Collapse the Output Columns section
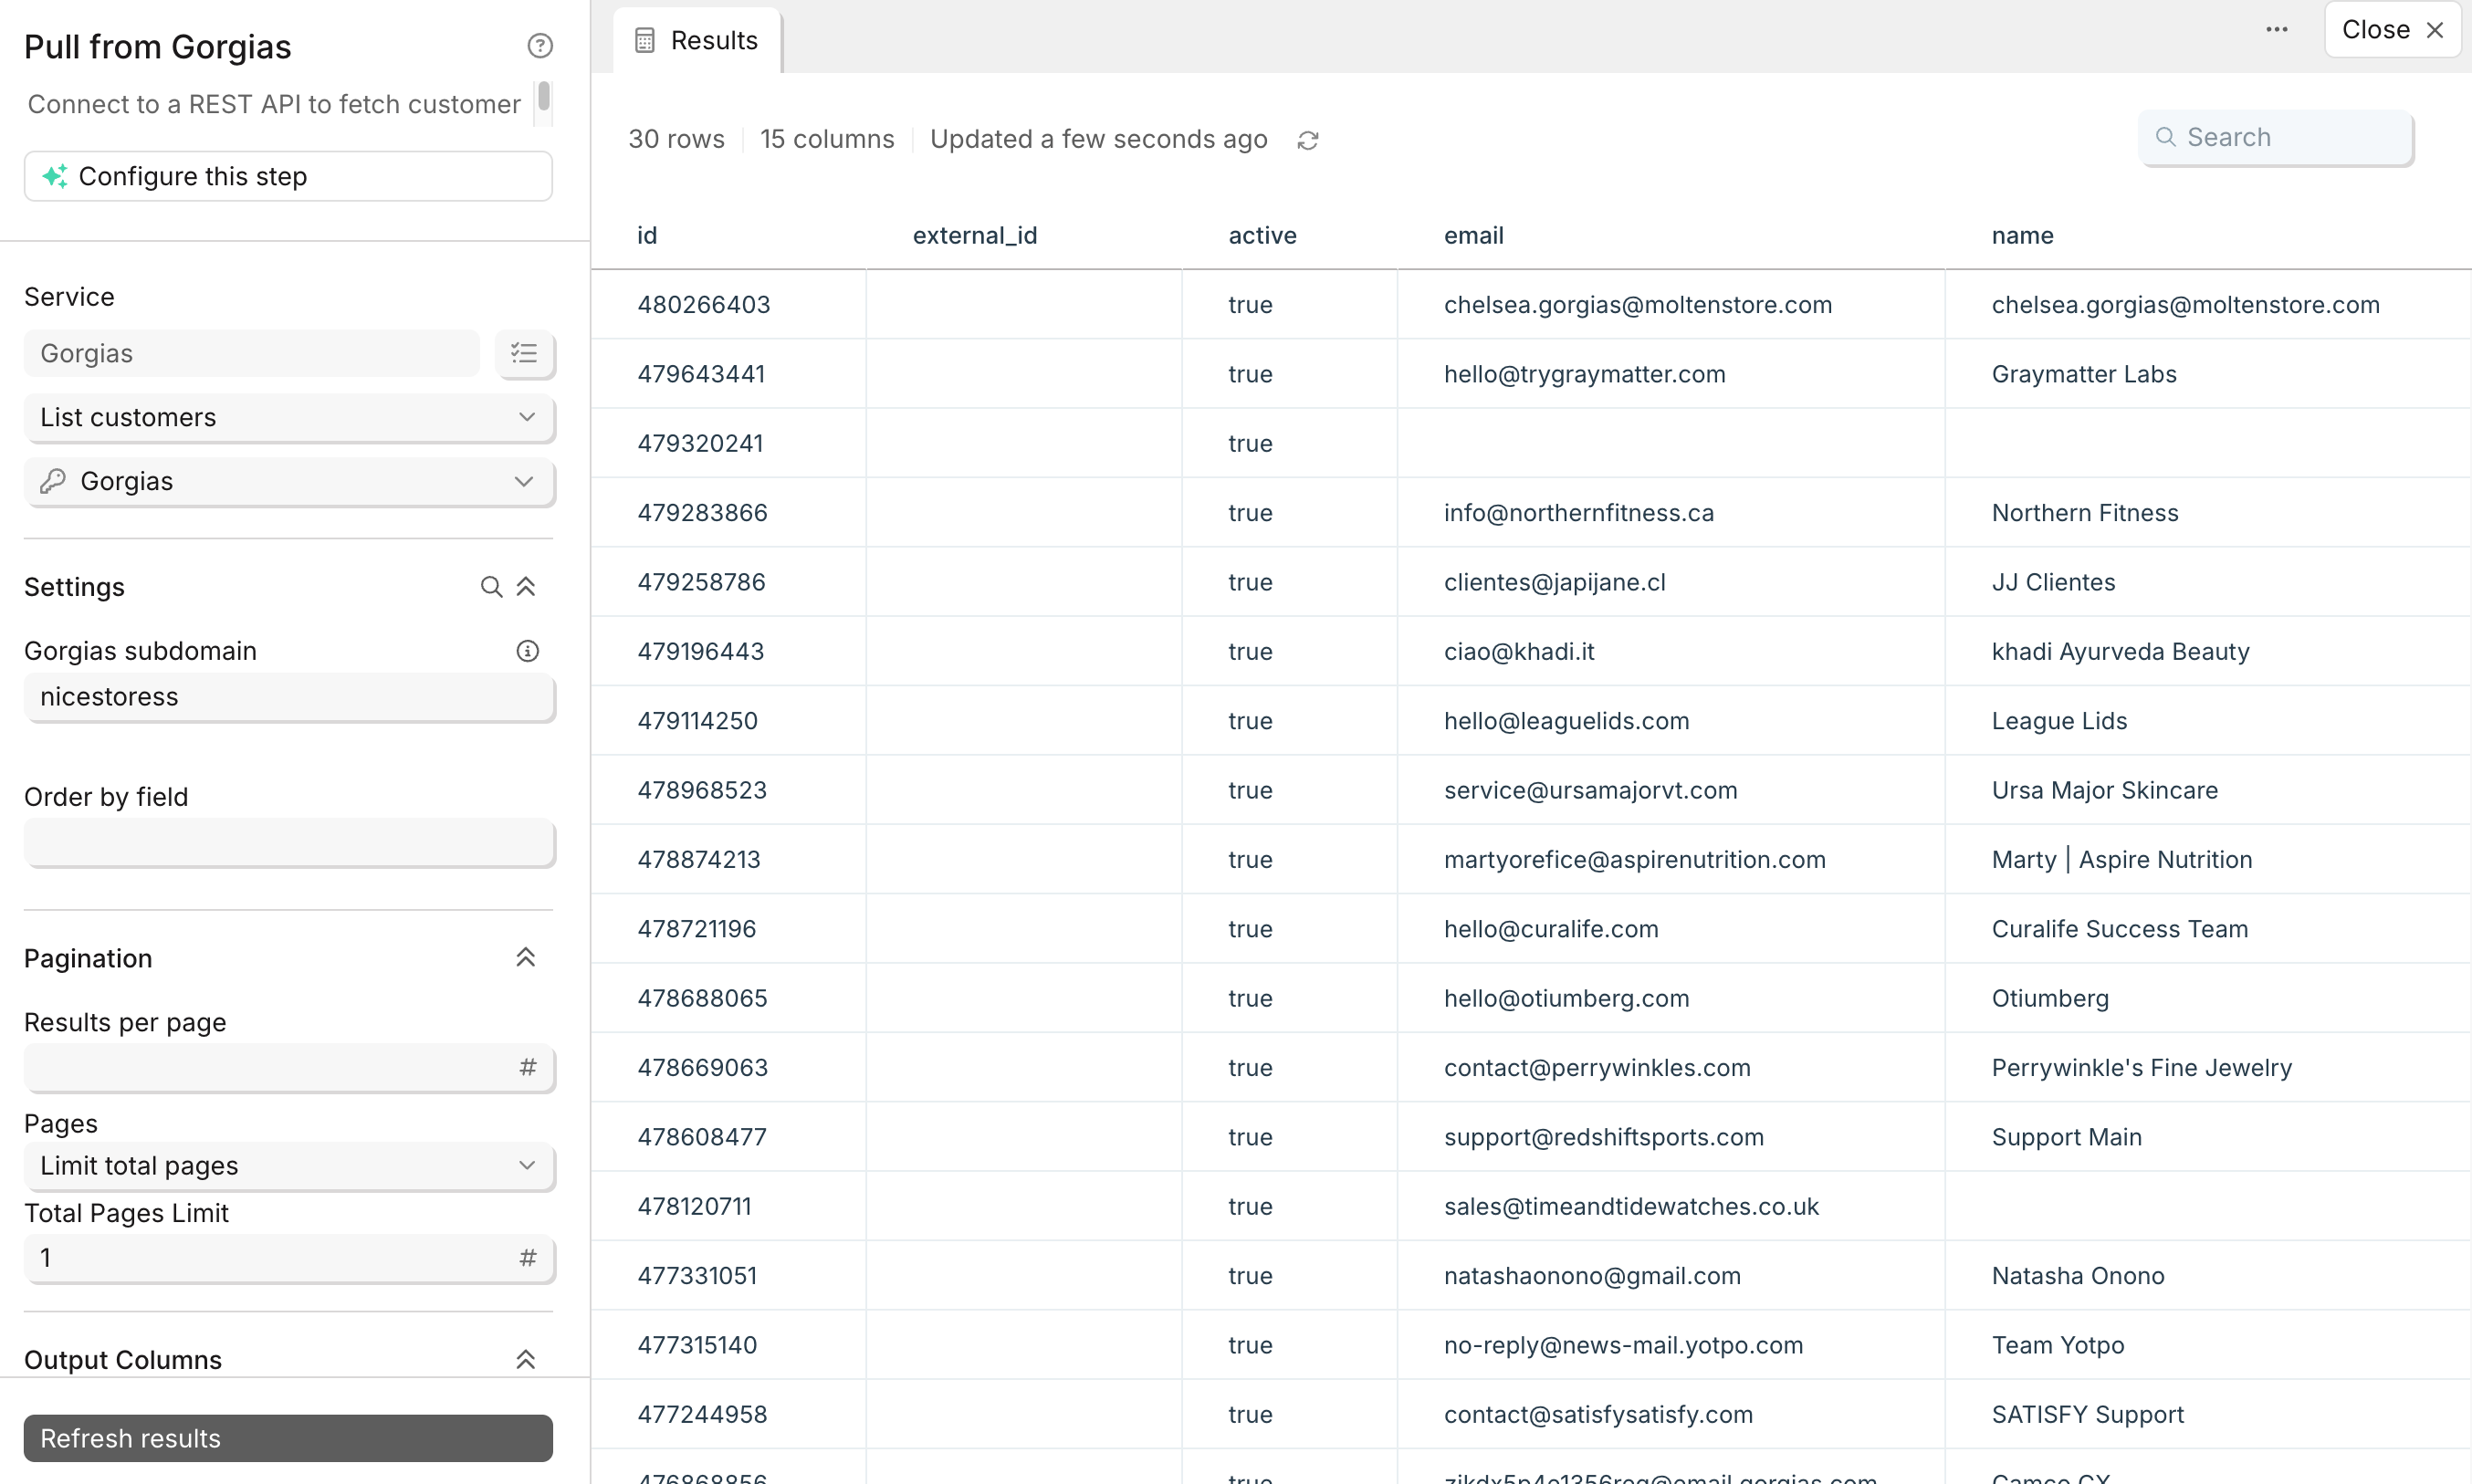Screen dimensions: 2472x1484 [x=526, y=1359]
